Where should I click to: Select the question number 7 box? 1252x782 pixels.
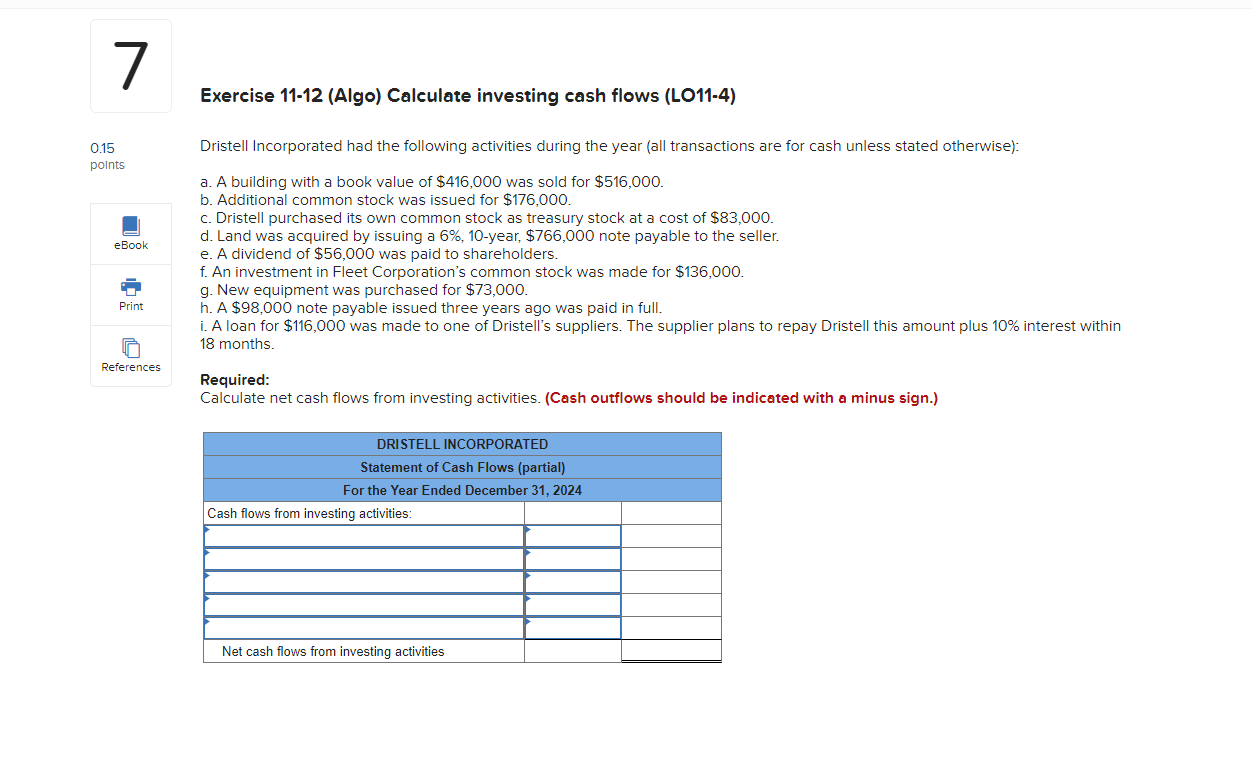point(130,65)
